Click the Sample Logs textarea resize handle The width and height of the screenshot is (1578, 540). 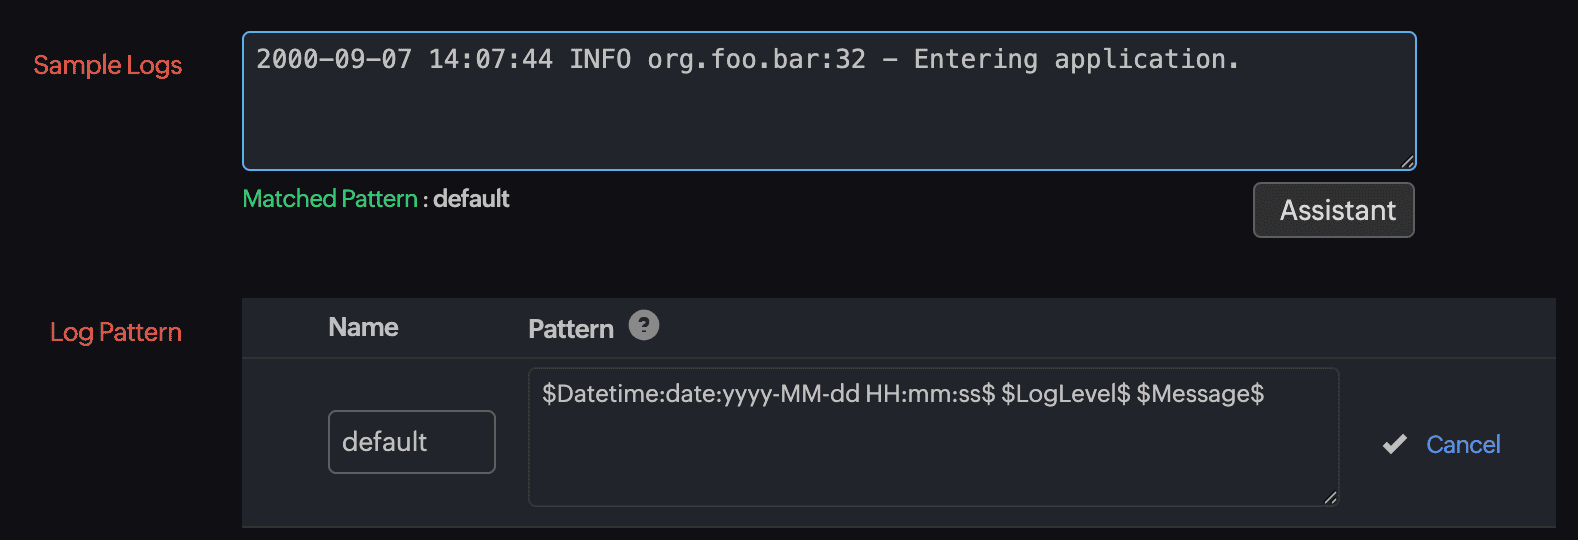point(1407,161)
